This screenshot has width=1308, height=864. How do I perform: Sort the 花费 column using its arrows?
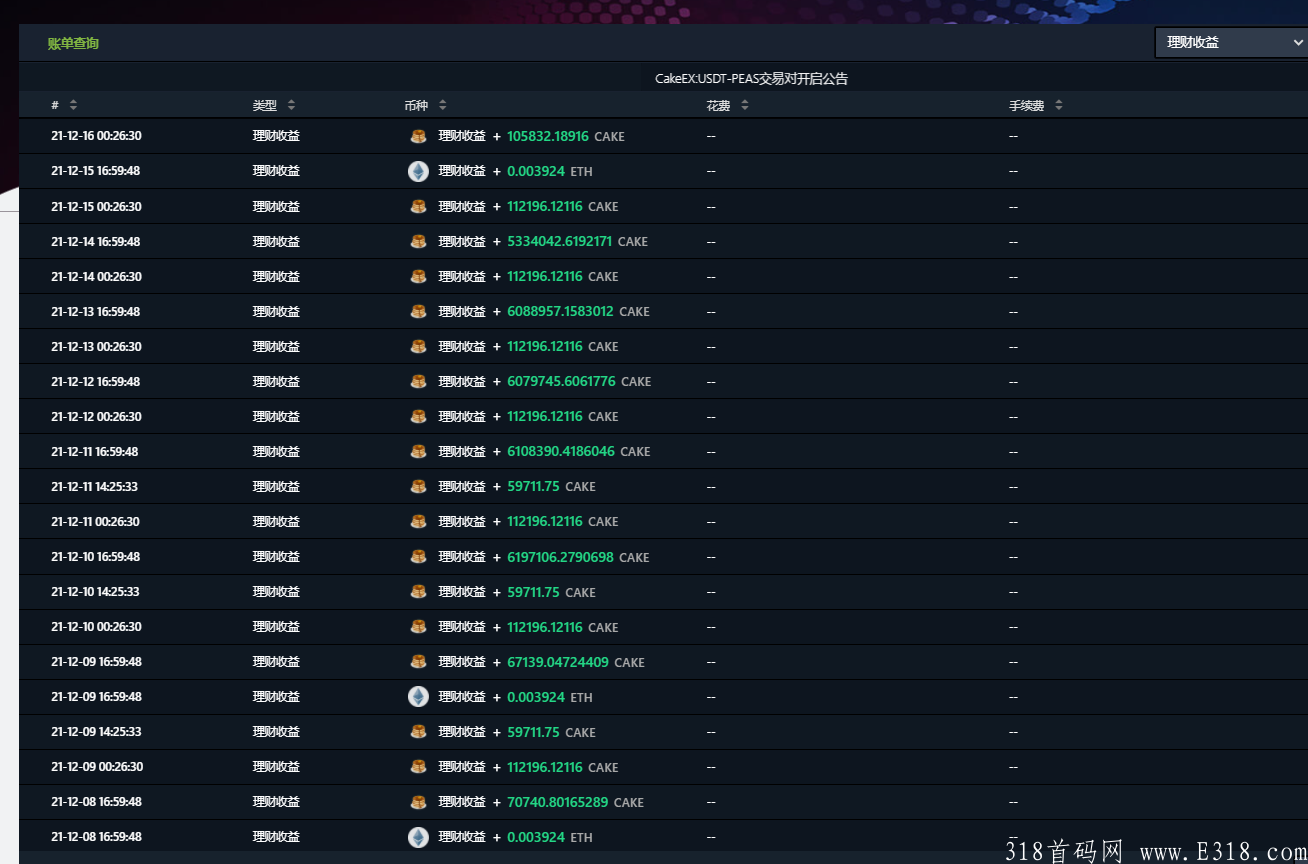coord(745,105)
